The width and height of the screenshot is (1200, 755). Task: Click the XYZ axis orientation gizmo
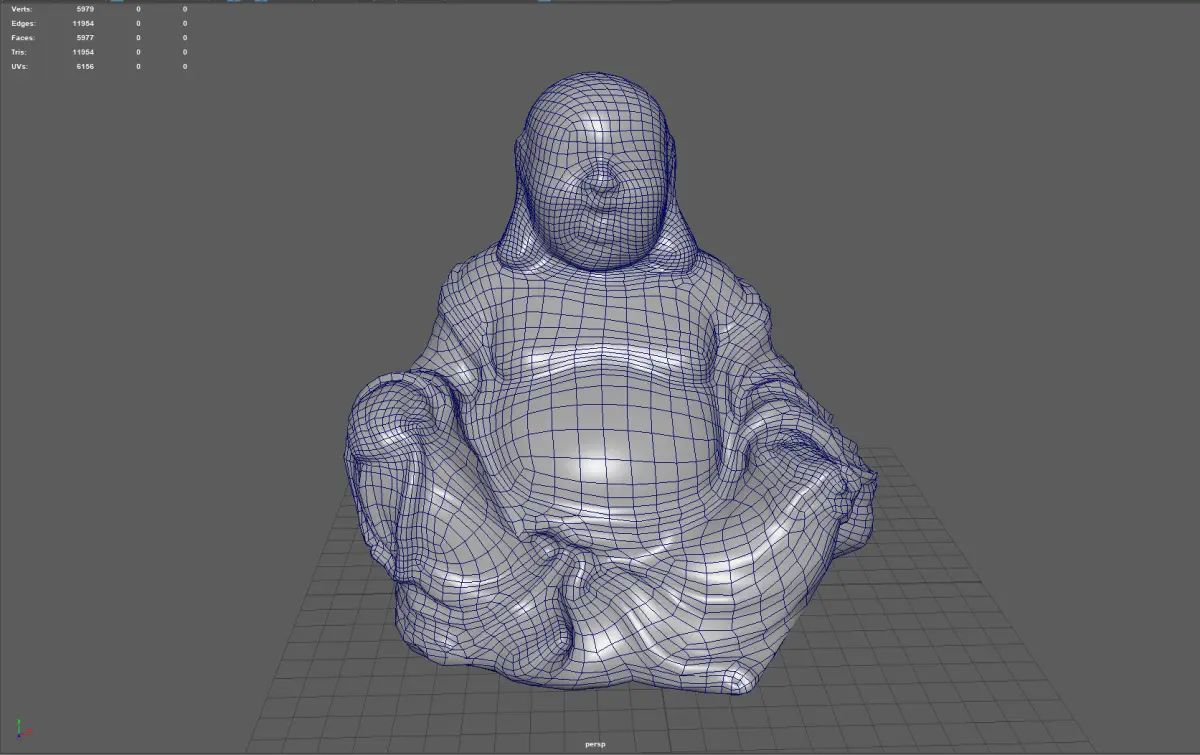point(24,731)
